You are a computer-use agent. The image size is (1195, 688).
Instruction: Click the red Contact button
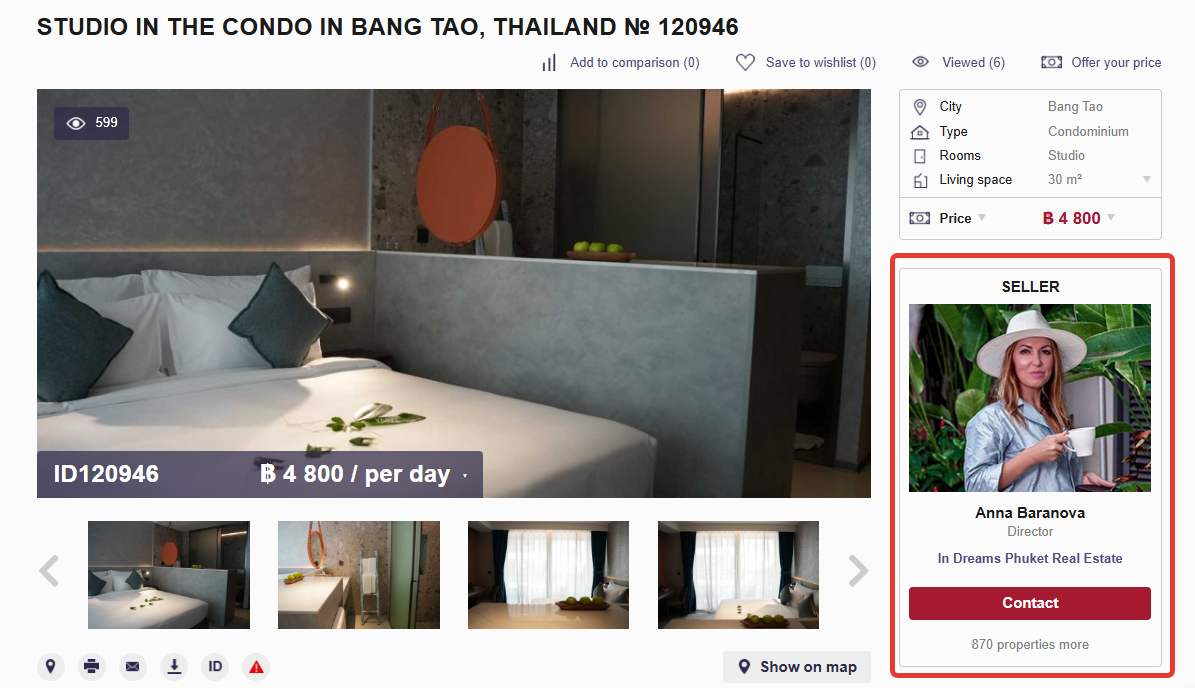click(1030, 603)
